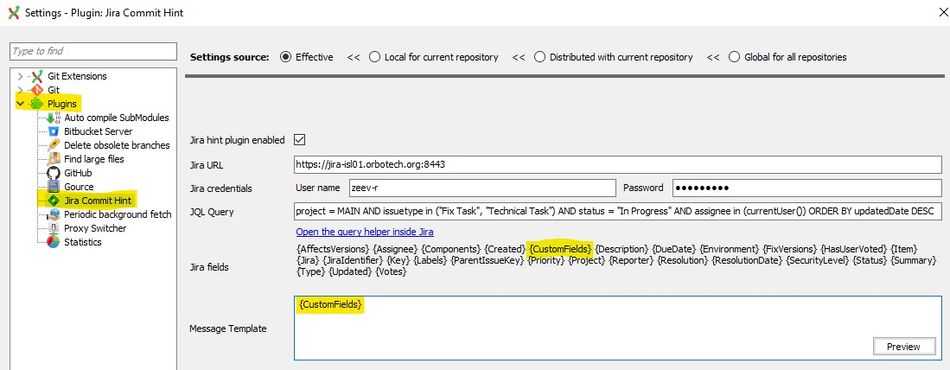Click the Delete obsolete branches icon
The height and width of the screenshot is (370, 950).
54,145
